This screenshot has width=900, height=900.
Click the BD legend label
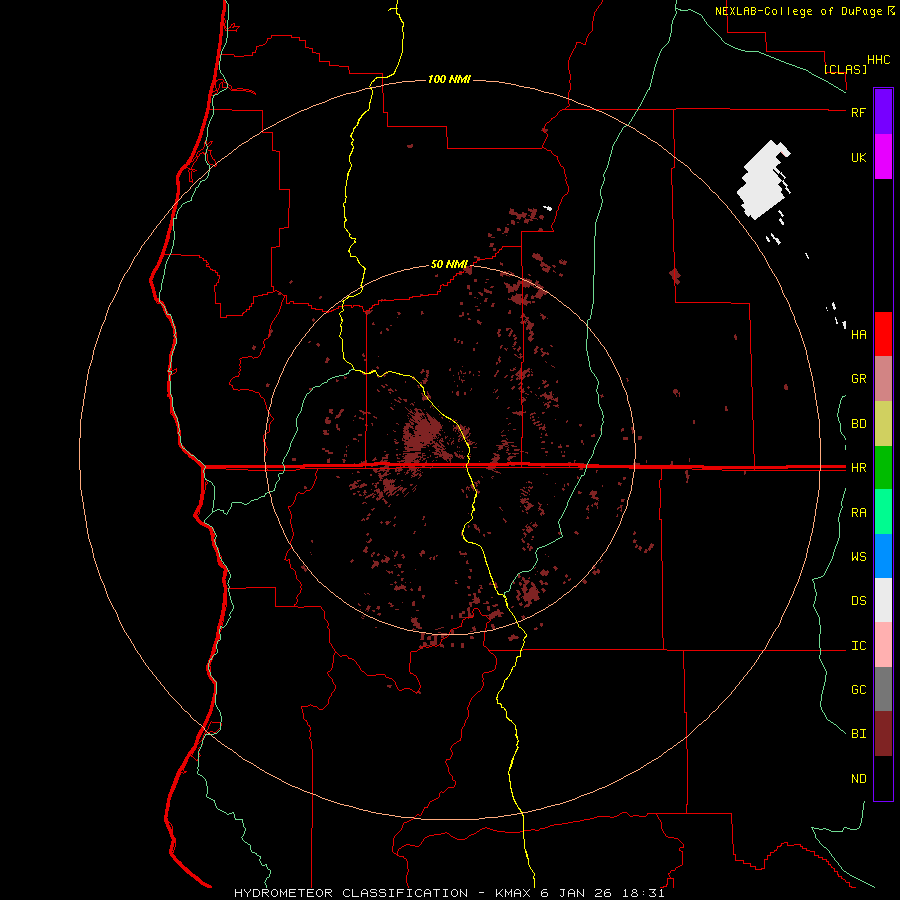point(858,424)
